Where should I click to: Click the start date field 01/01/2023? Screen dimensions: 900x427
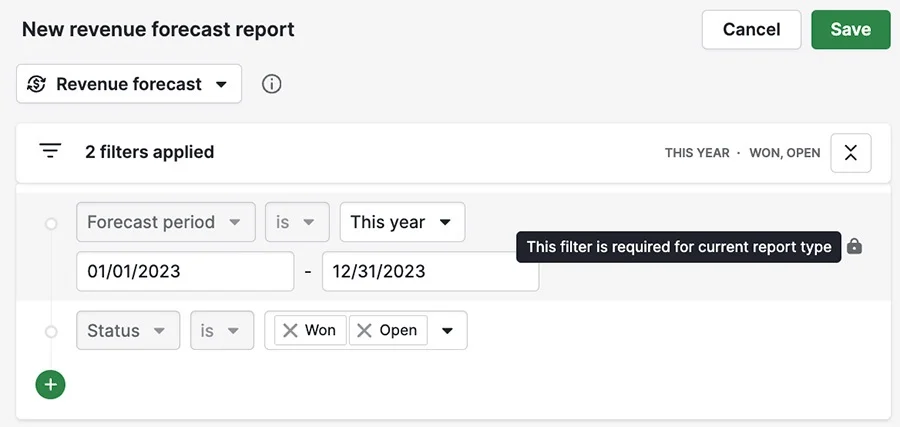185,271
